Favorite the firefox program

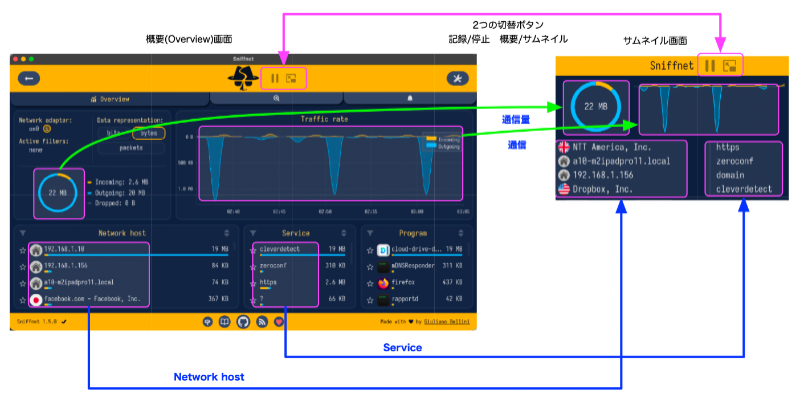click(x=370, y=284)
